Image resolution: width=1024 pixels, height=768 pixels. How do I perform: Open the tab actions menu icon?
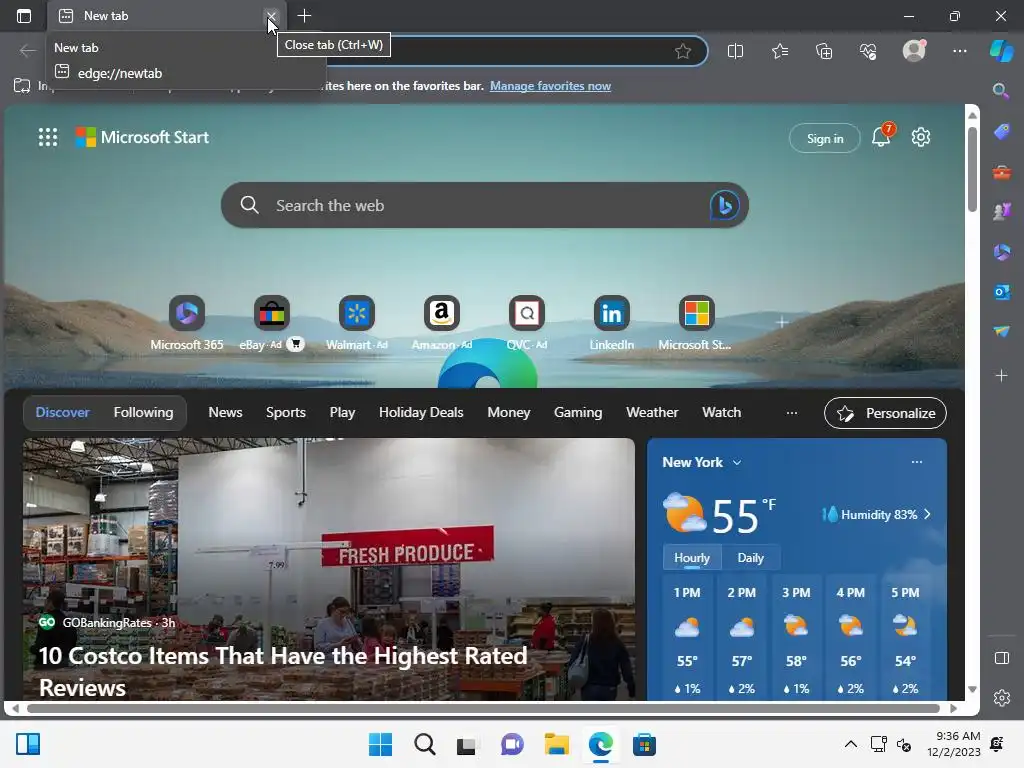click(24, 16)
